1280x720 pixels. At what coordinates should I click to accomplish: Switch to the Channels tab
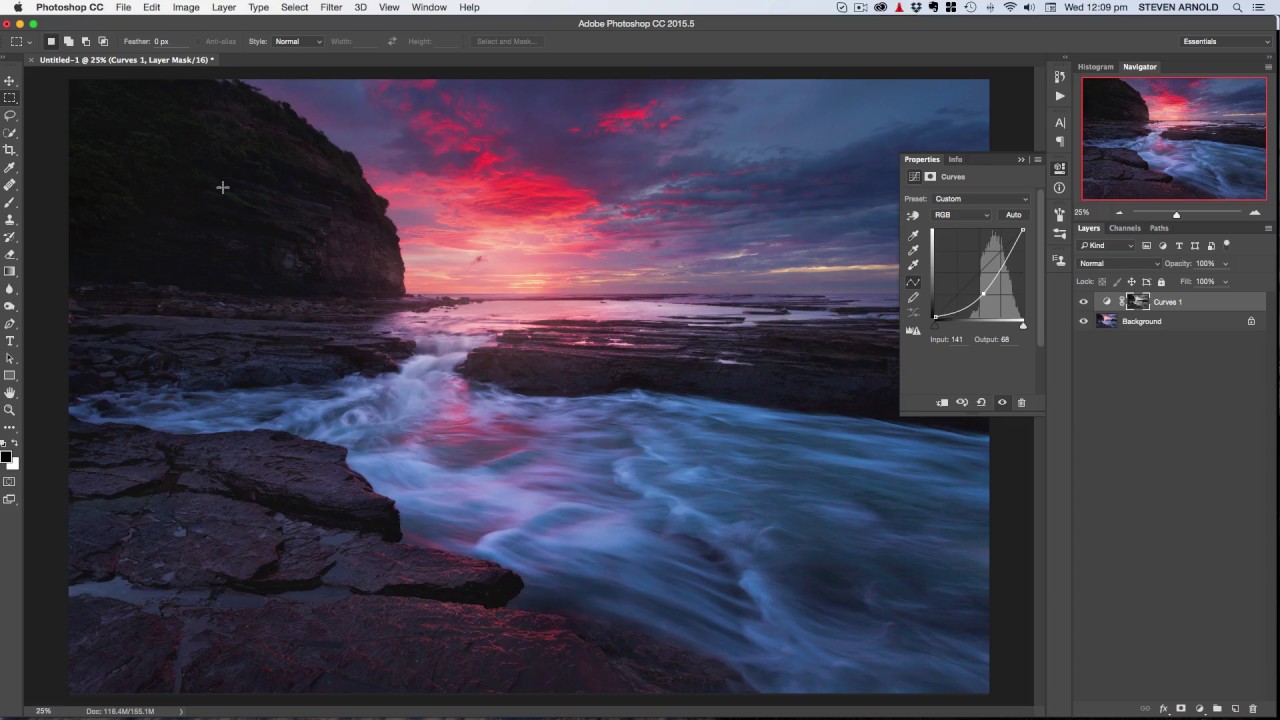[1124, 228]
